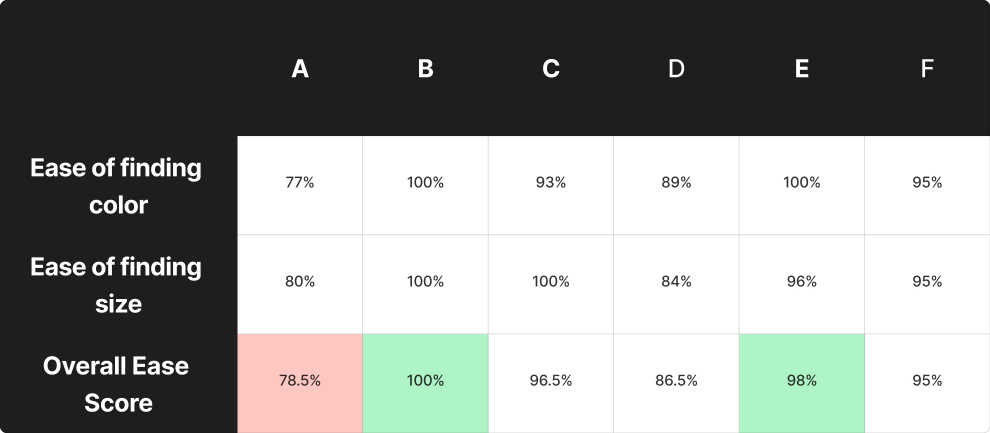This screenshot has width=990, height=433.
Task: Click the Overall Ease Score row label
Action: [118, 384]
